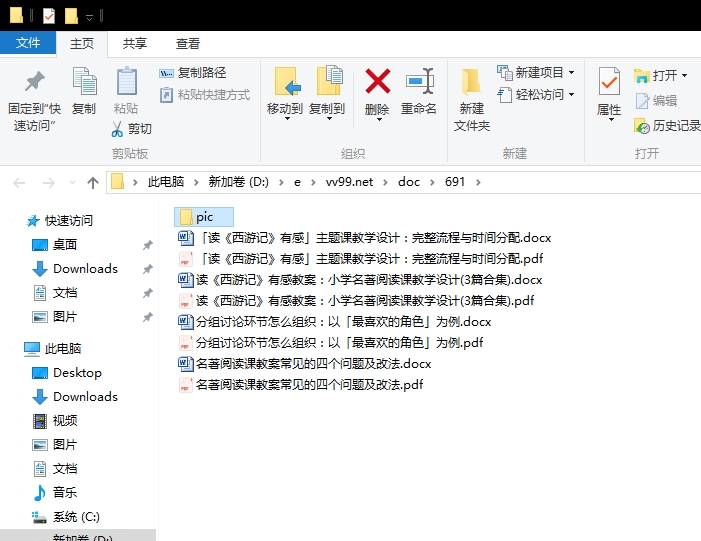
Task: Expand the chevron after 691 breadcrumb
Action: click(478, 182)
